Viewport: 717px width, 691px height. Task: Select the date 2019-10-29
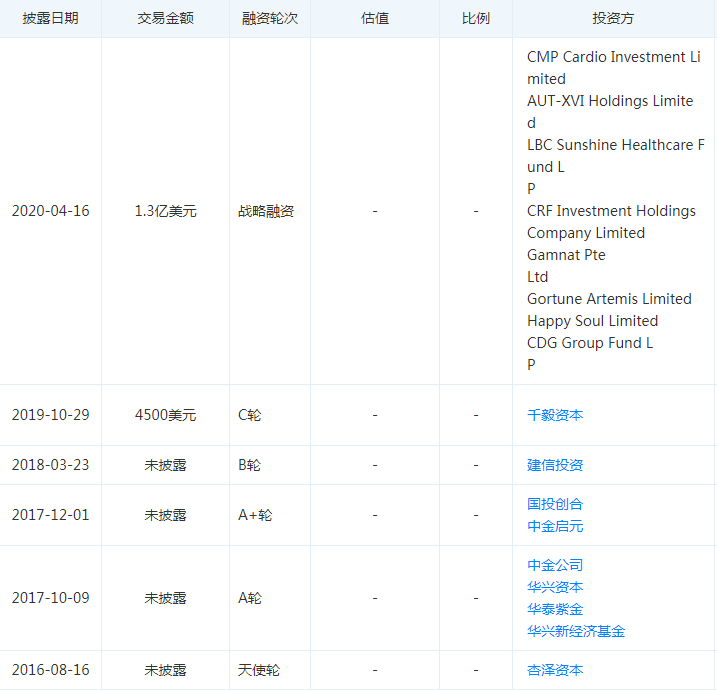[x=50, y=415]
